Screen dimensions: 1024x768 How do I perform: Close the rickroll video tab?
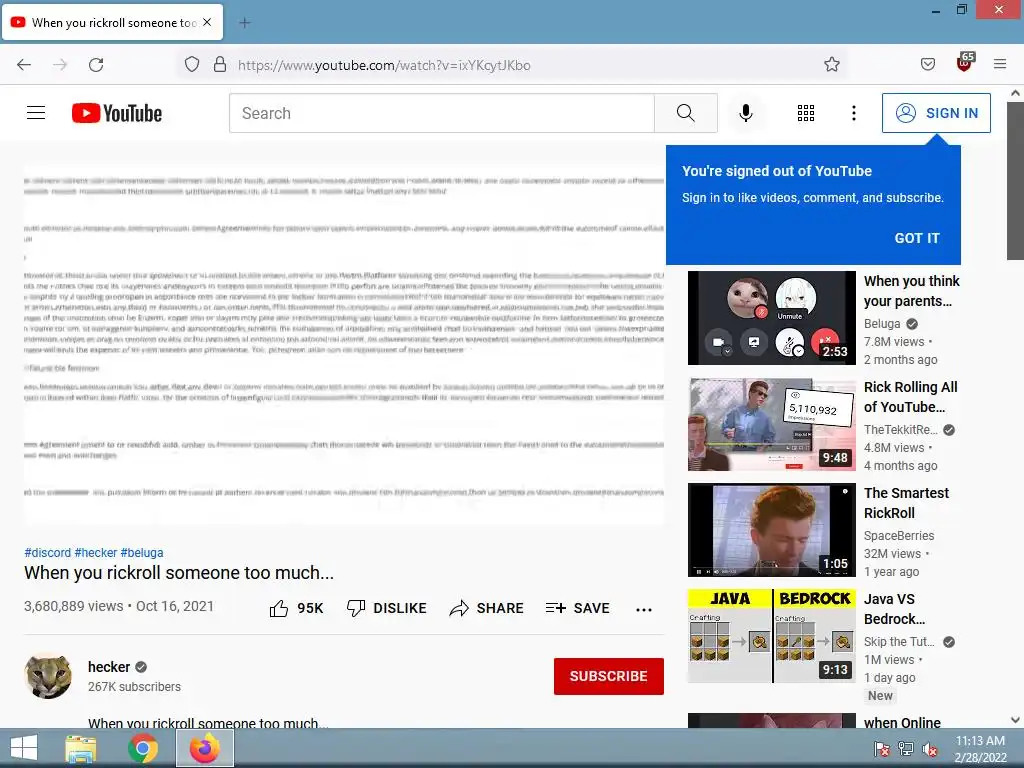point(207,22)
